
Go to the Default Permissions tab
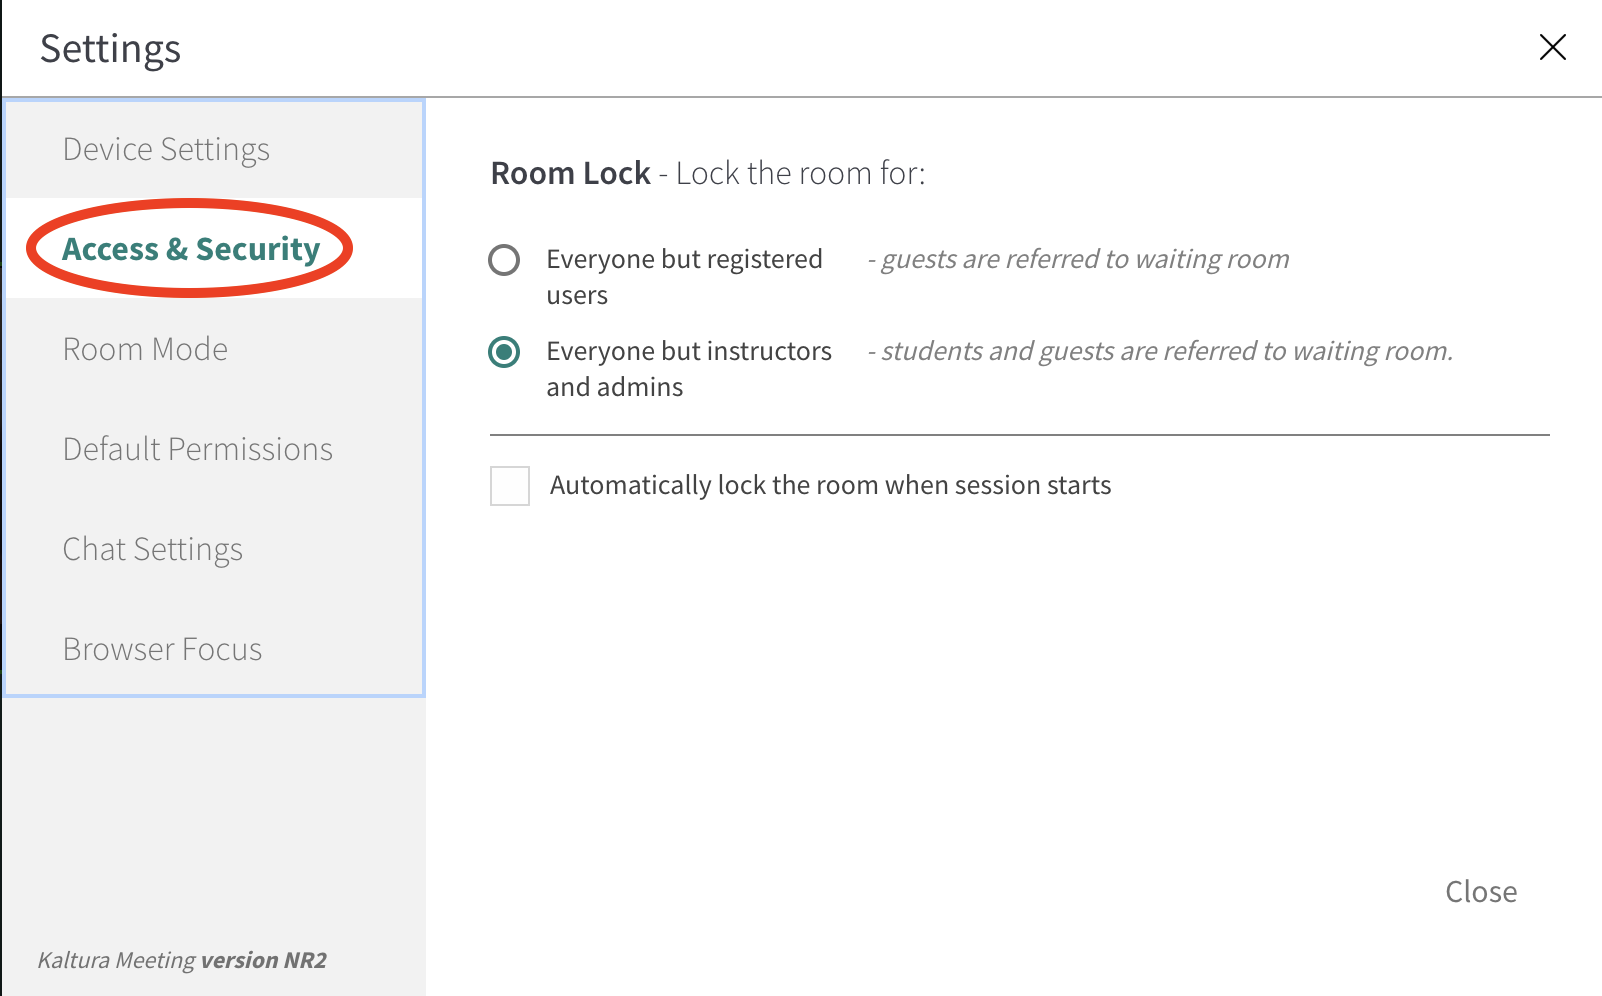click(x=197, y=449)
